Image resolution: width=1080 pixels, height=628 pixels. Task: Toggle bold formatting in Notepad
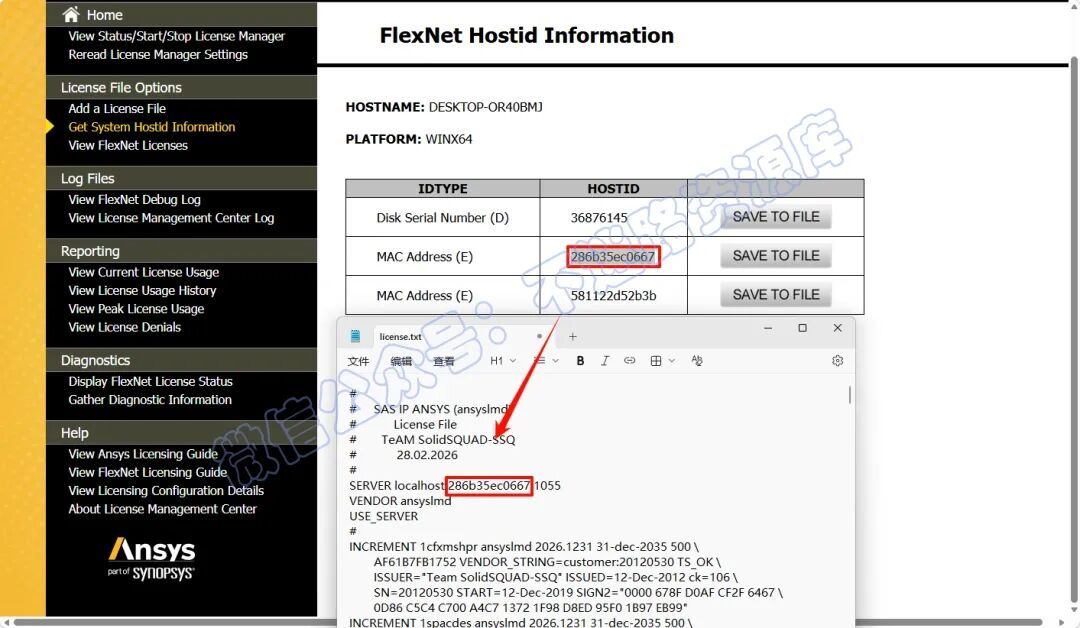[580, 361]
